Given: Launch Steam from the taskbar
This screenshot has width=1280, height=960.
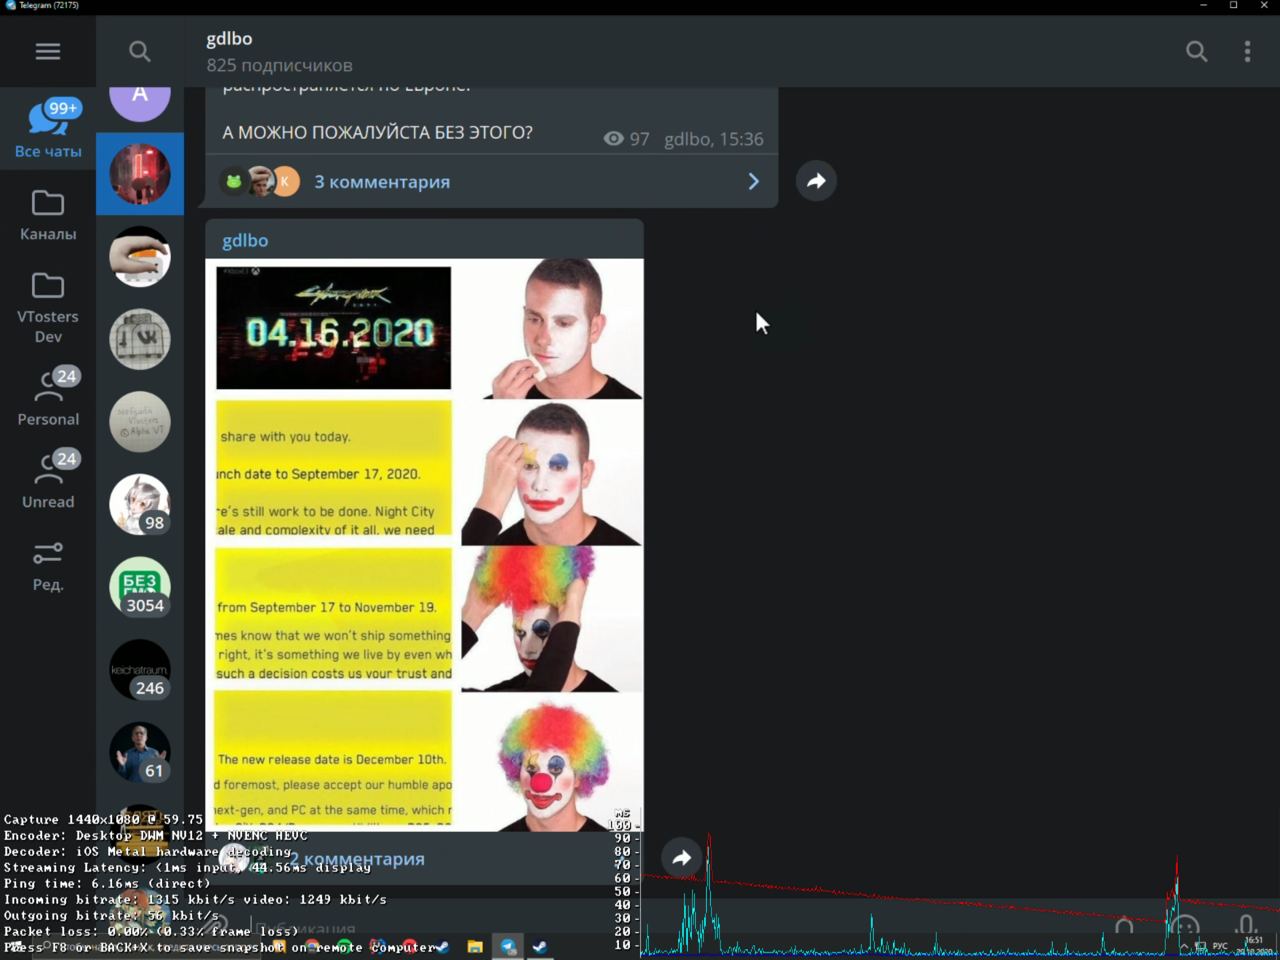Looking at the screenshot, I should click(540, 946).
